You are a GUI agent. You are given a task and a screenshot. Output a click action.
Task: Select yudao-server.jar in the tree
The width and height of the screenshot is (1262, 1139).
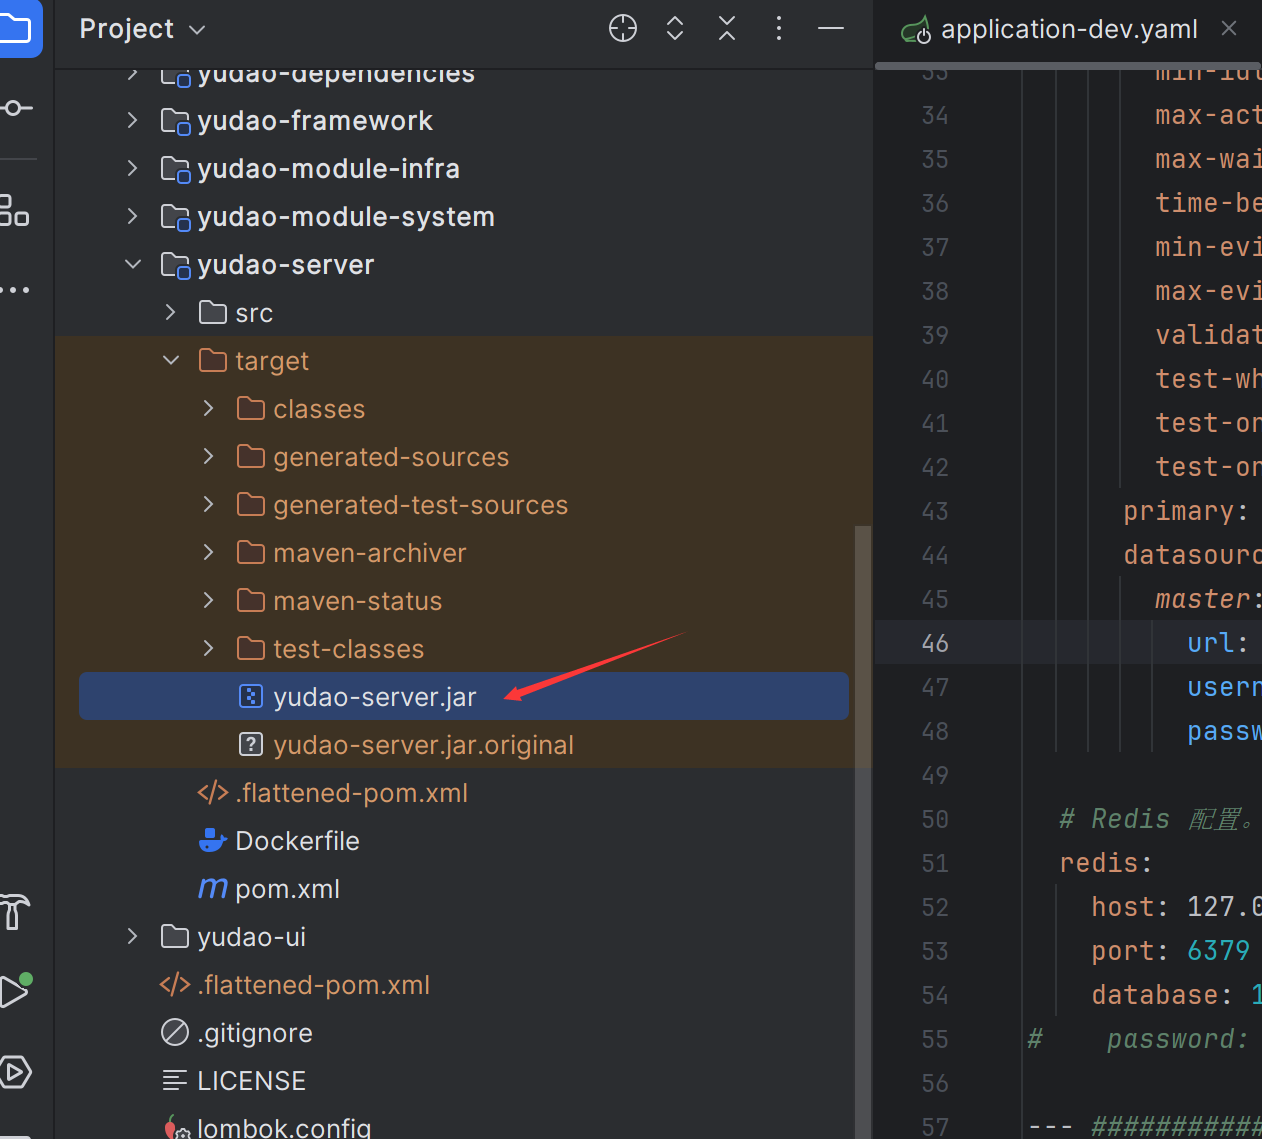tap(464, 696)
